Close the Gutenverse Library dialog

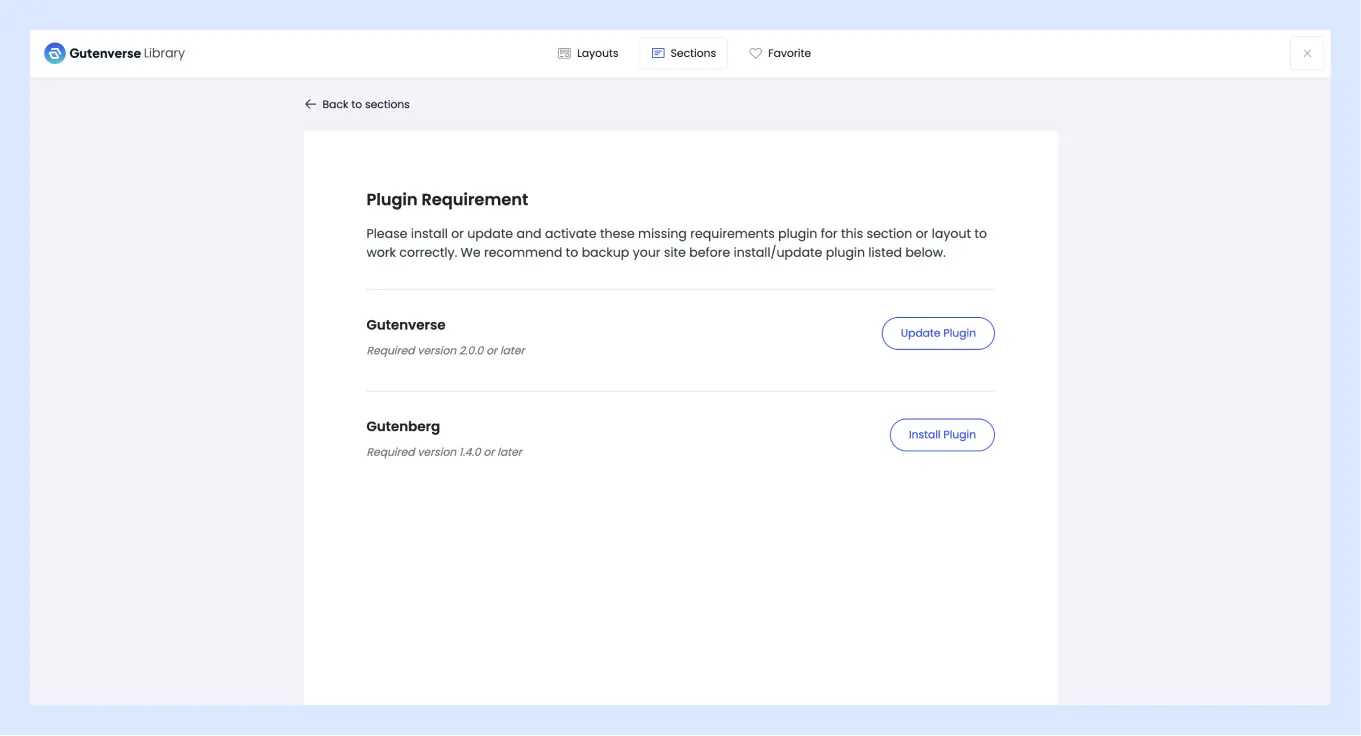[x=1306, y=53]
